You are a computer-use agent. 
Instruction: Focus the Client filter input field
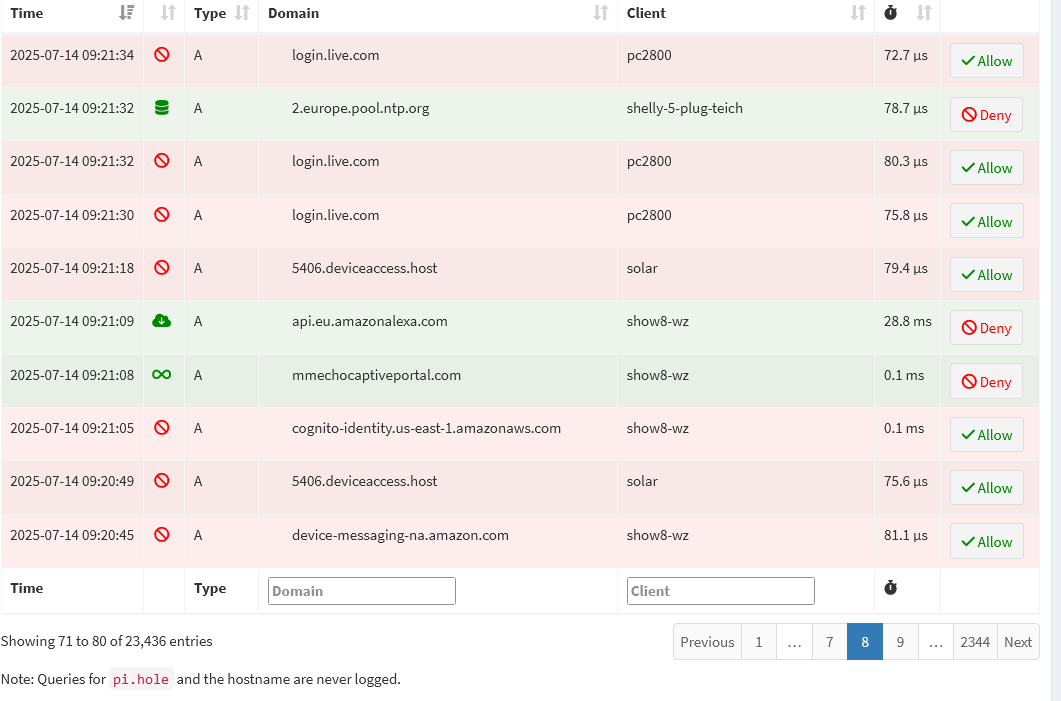pos(721,591)
